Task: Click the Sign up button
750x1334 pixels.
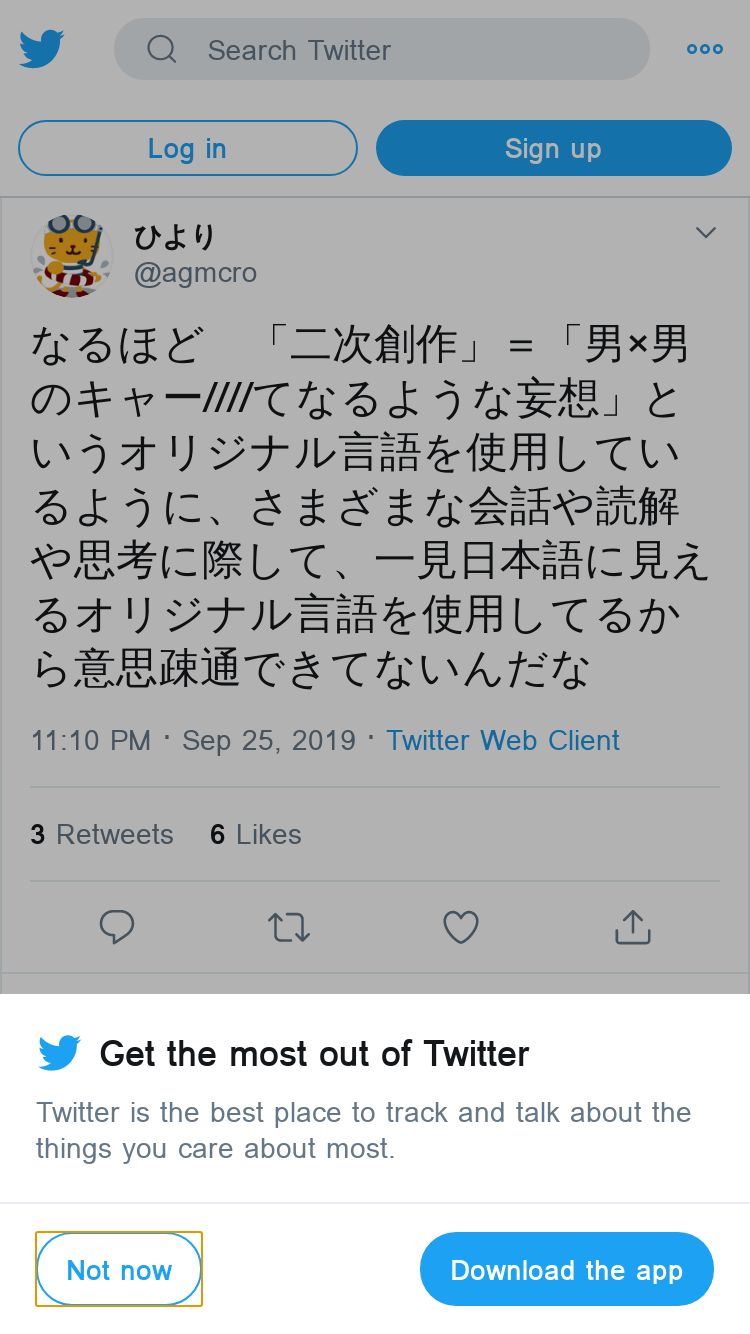Action: [554, 148]
